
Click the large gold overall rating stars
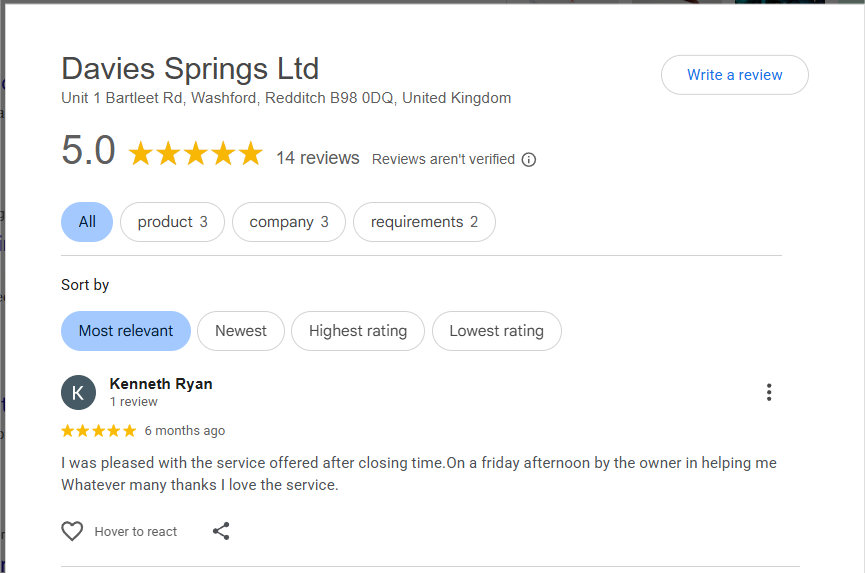pos(195,154)
